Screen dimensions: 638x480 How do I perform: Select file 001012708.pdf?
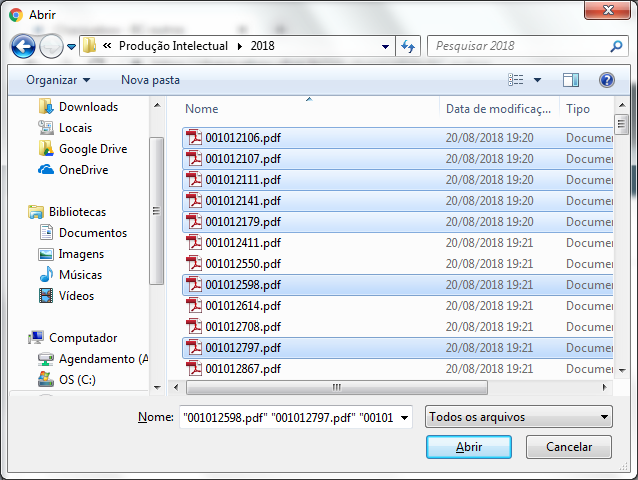coord(398,327)
